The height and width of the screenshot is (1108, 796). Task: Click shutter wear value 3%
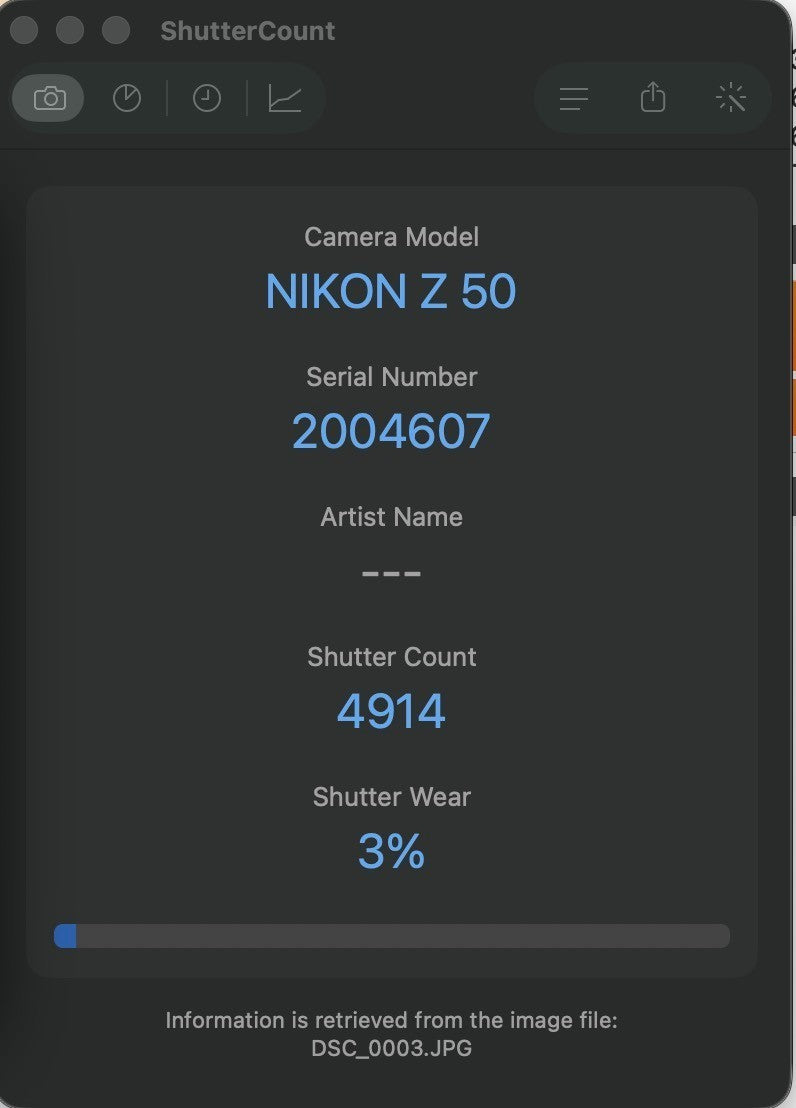[391, 851]
